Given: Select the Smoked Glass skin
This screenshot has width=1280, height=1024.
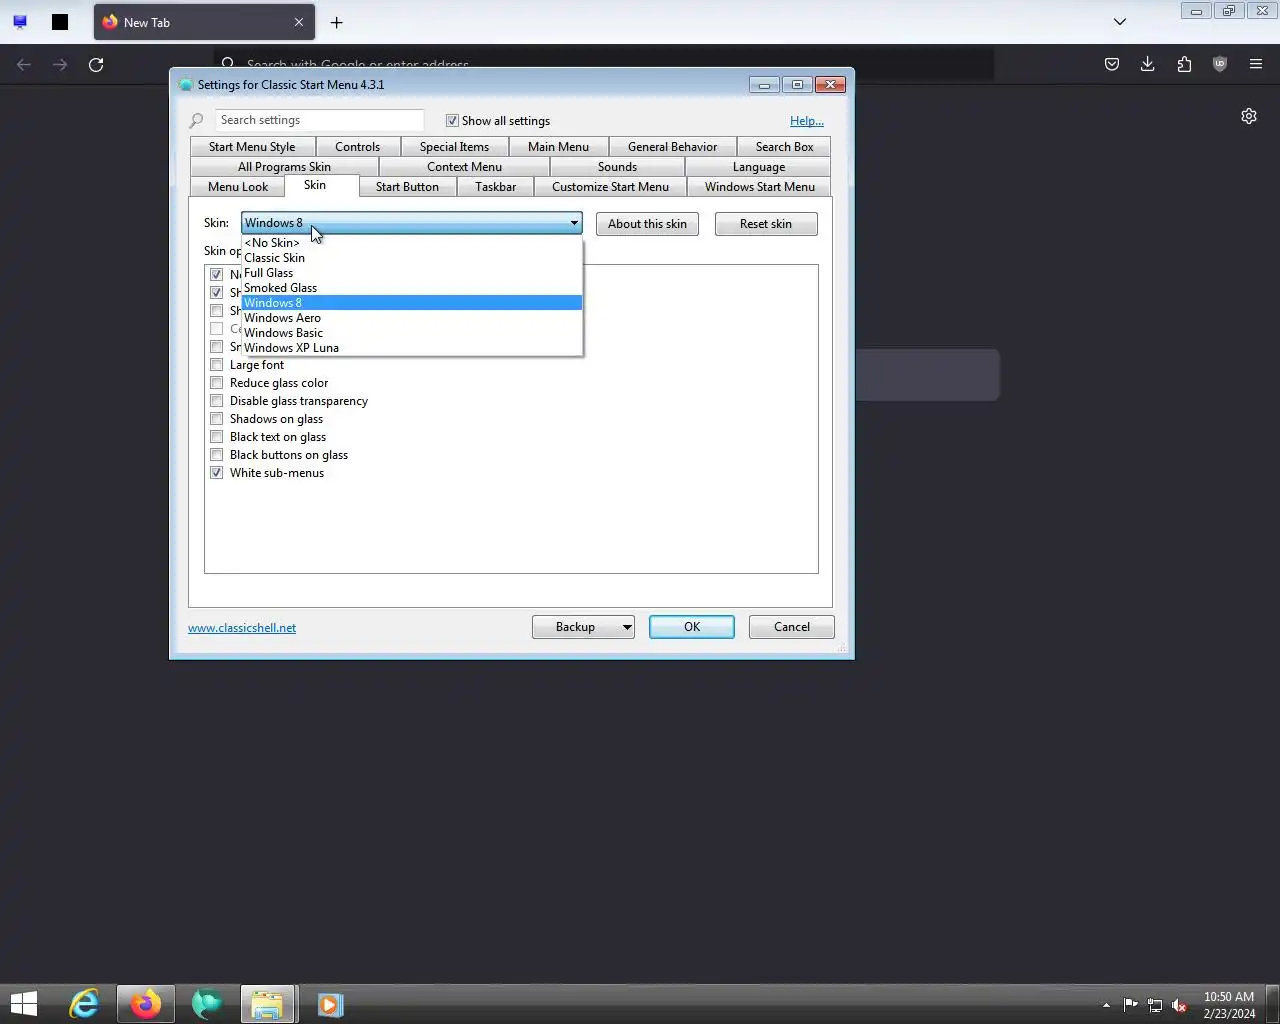Looking at the screenshot, I should 411,288.
